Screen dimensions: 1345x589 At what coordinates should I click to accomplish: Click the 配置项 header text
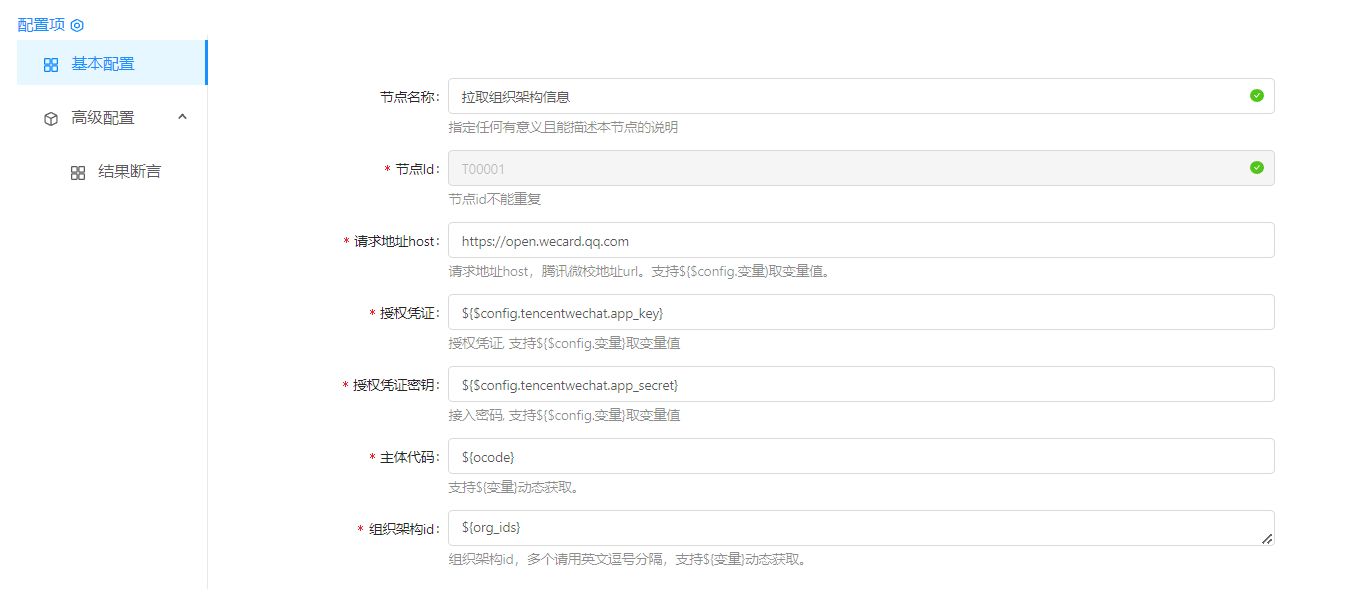coord(41,25)
